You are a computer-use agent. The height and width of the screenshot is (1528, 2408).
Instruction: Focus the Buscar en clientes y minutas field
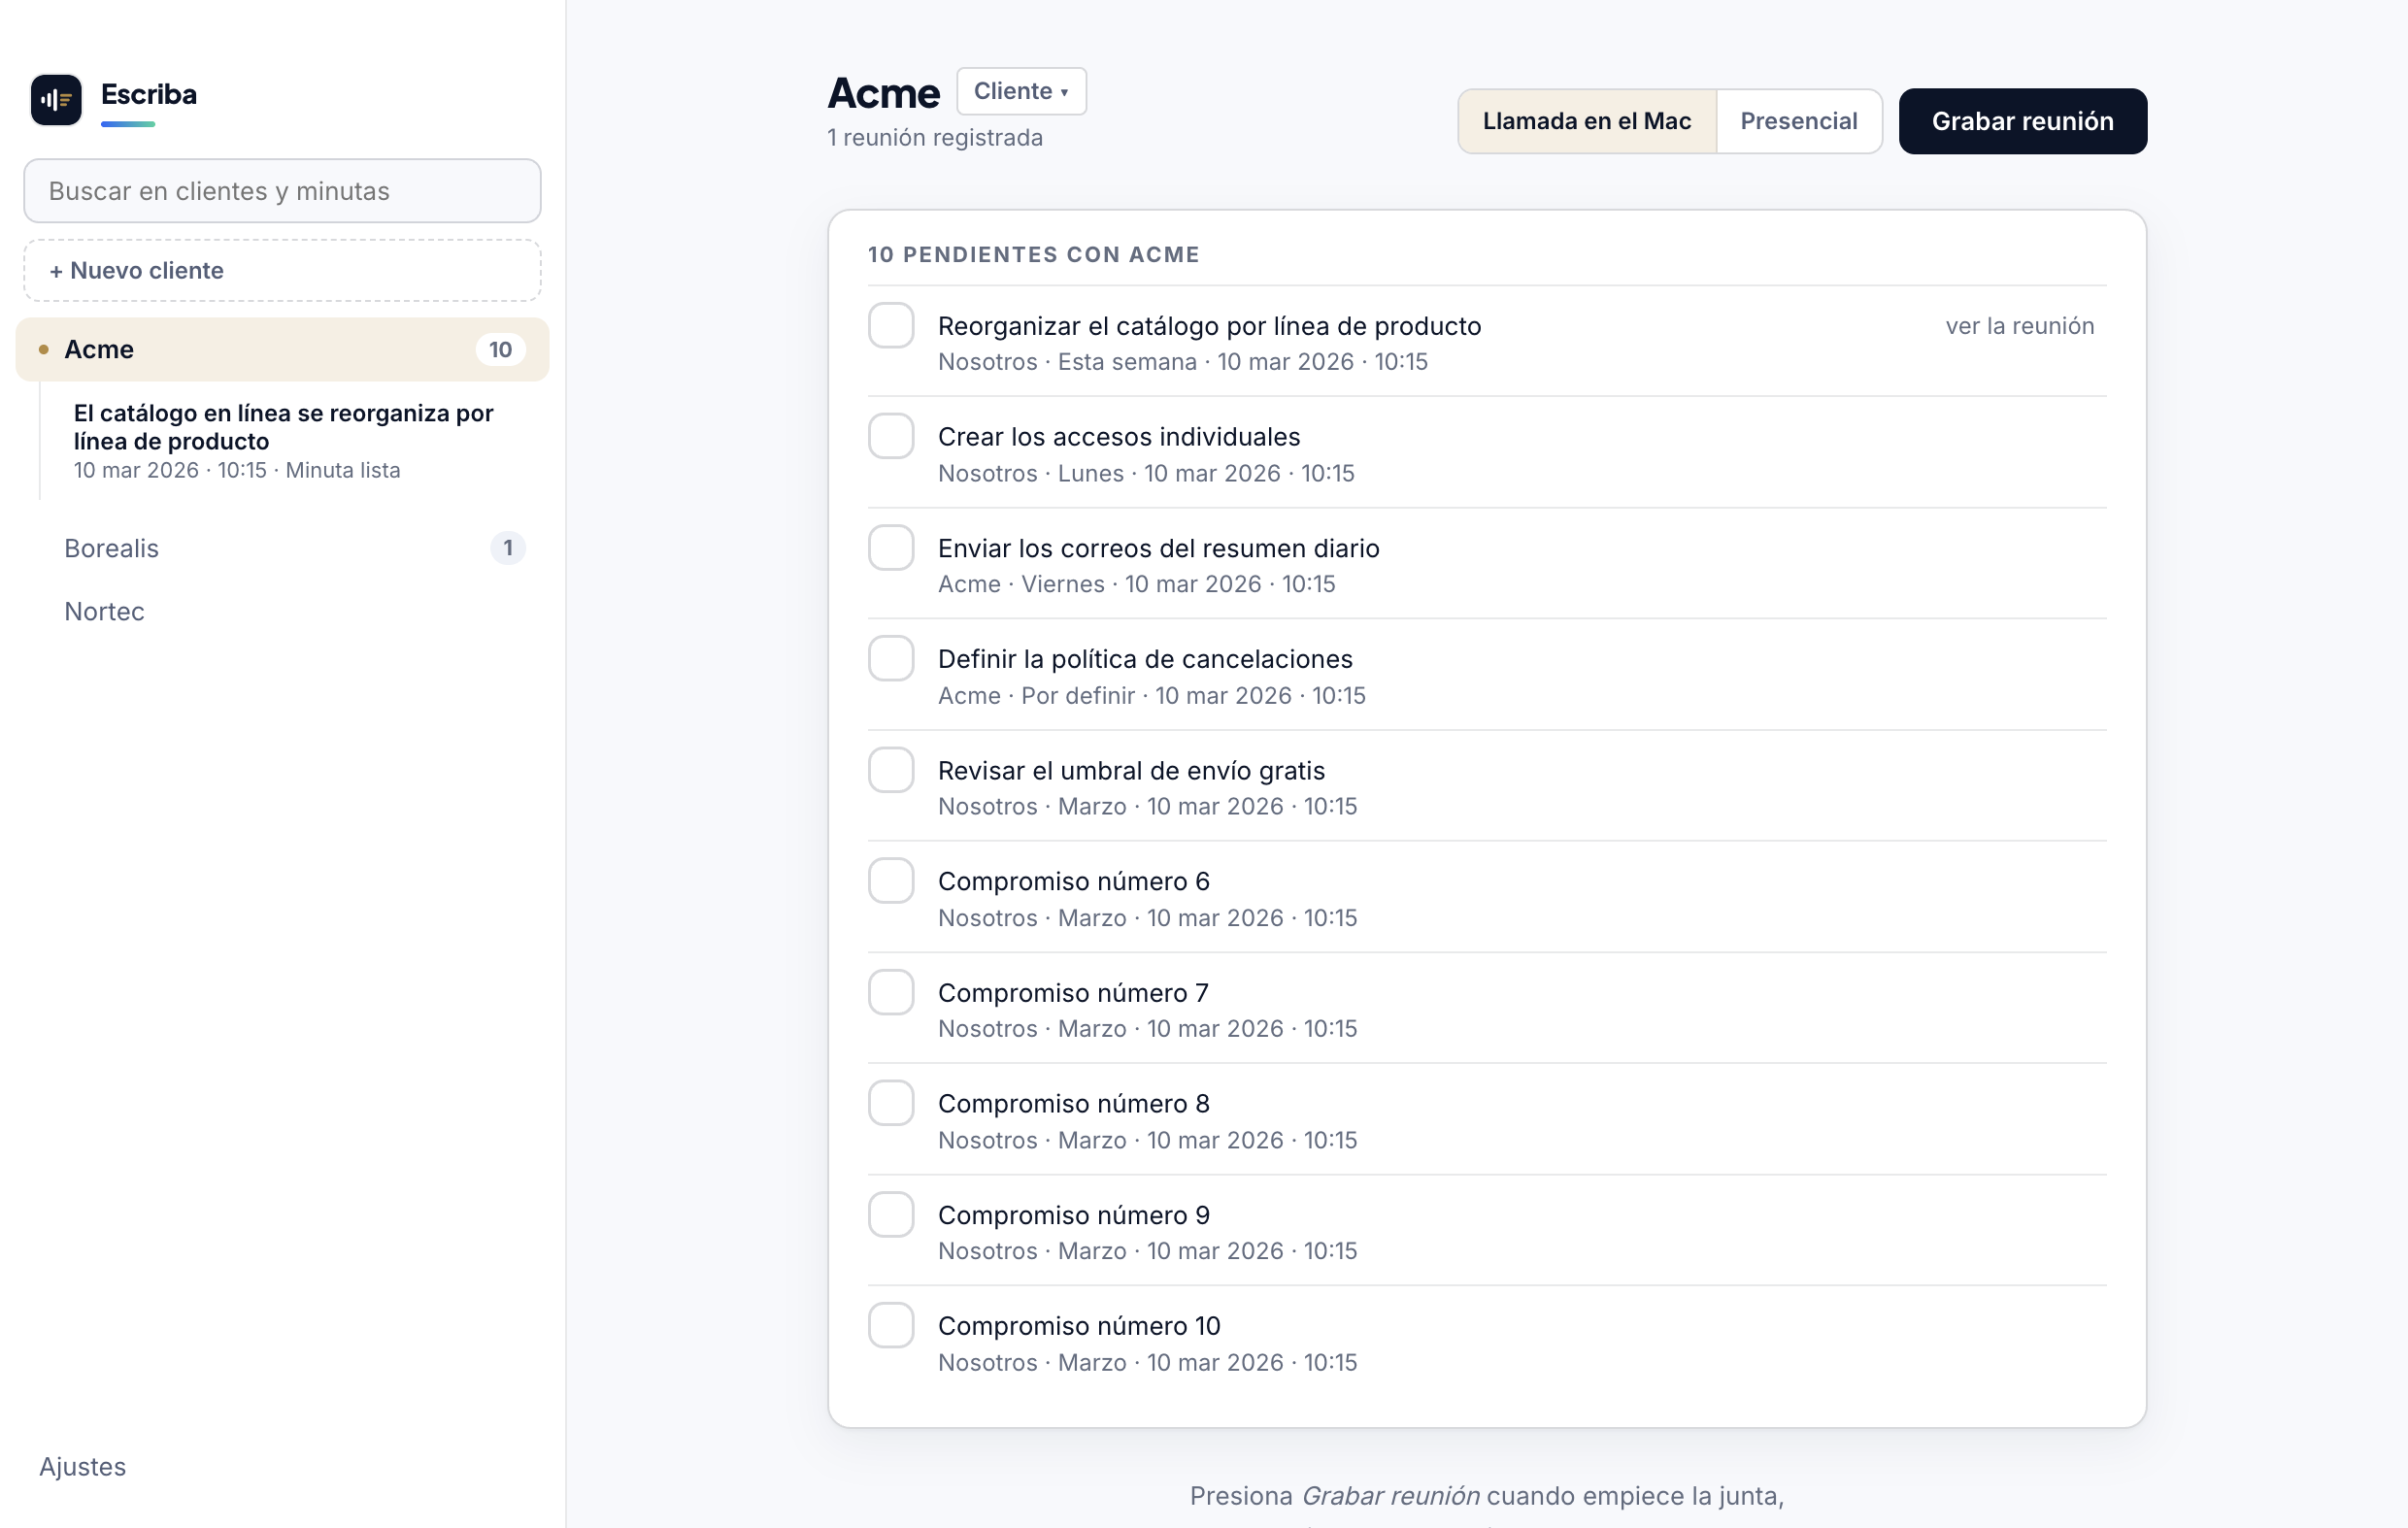click(282, 191)
